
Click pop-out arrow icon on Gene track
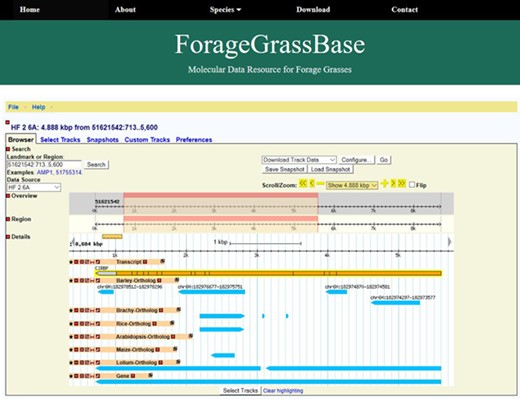tap(98, 376)
